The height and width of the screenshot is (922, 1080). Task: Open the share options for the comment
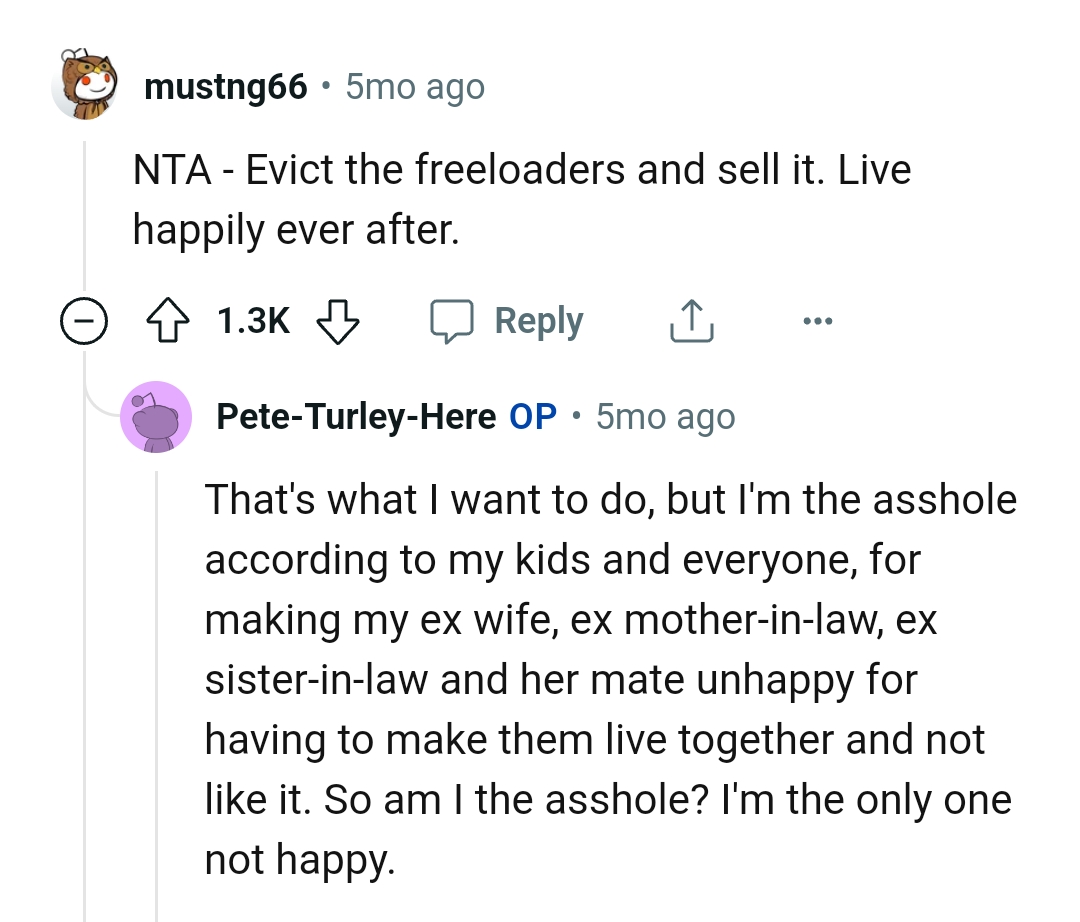click(691, 320)
